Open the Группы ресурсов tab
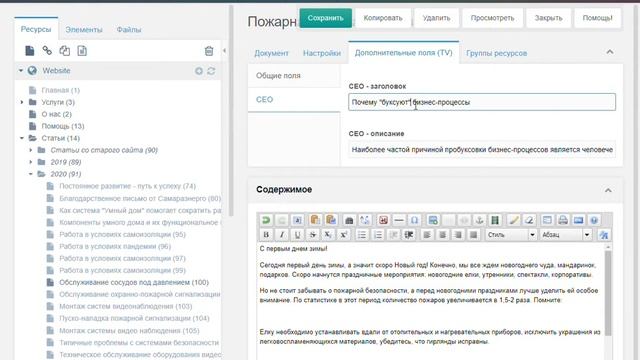The image size is (640, 360). click(497, 53)
